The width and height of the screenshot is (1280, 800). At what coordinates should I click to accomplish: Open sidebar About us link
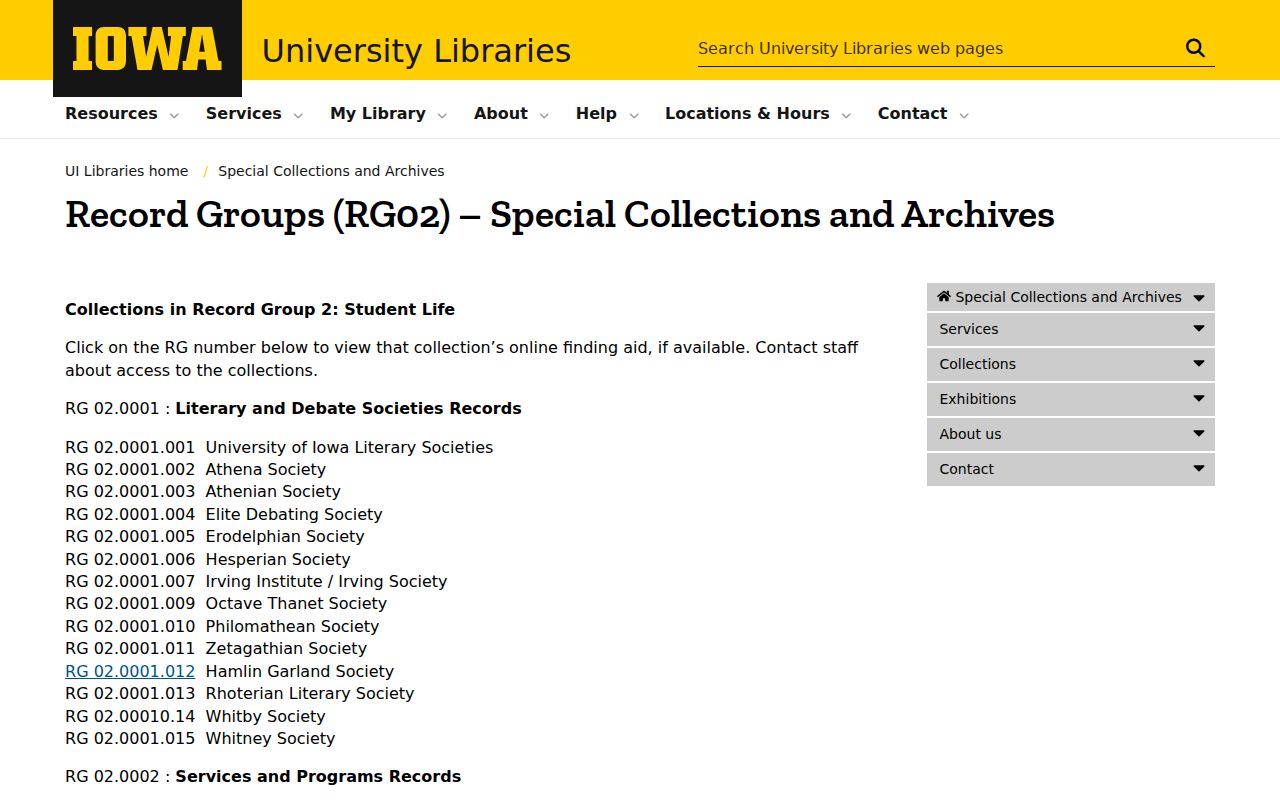(970, 434)
